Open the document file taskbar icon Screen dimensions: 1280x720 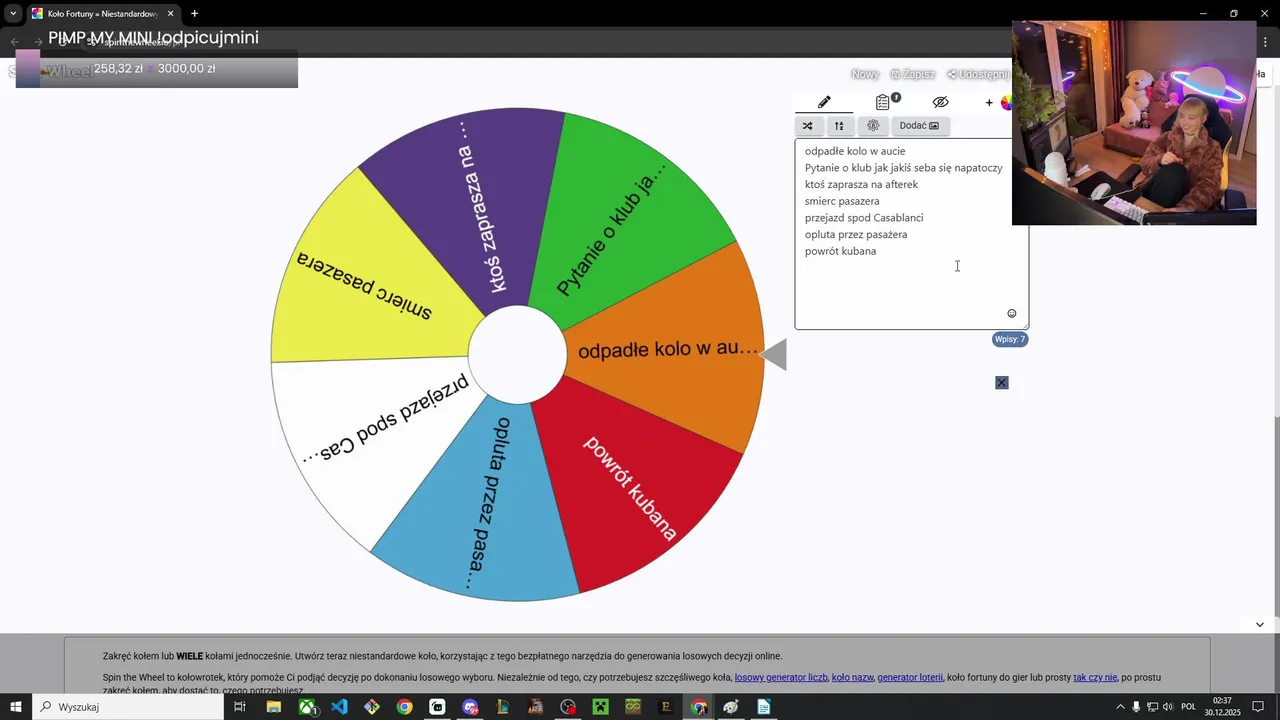tap(764, 707)
